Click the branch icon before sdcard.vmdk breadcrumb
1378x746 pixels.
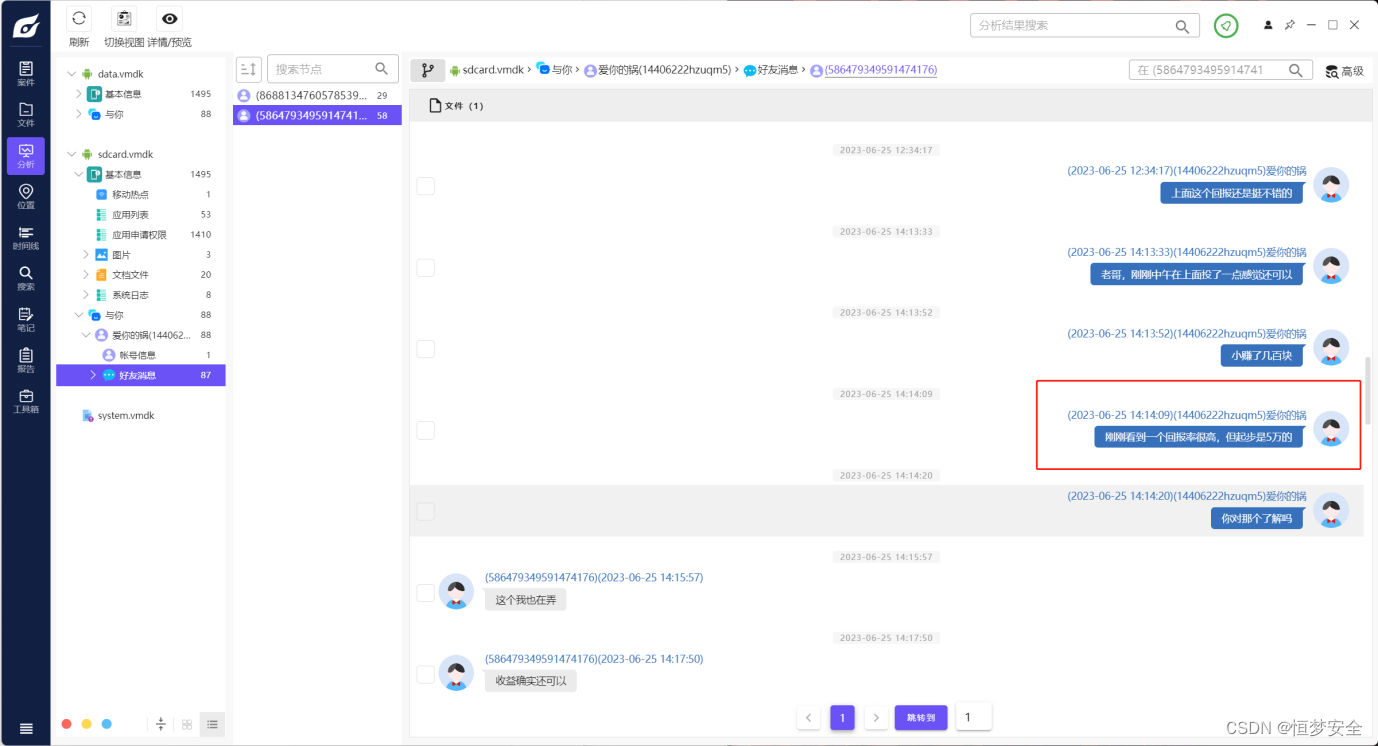point(427,70)
